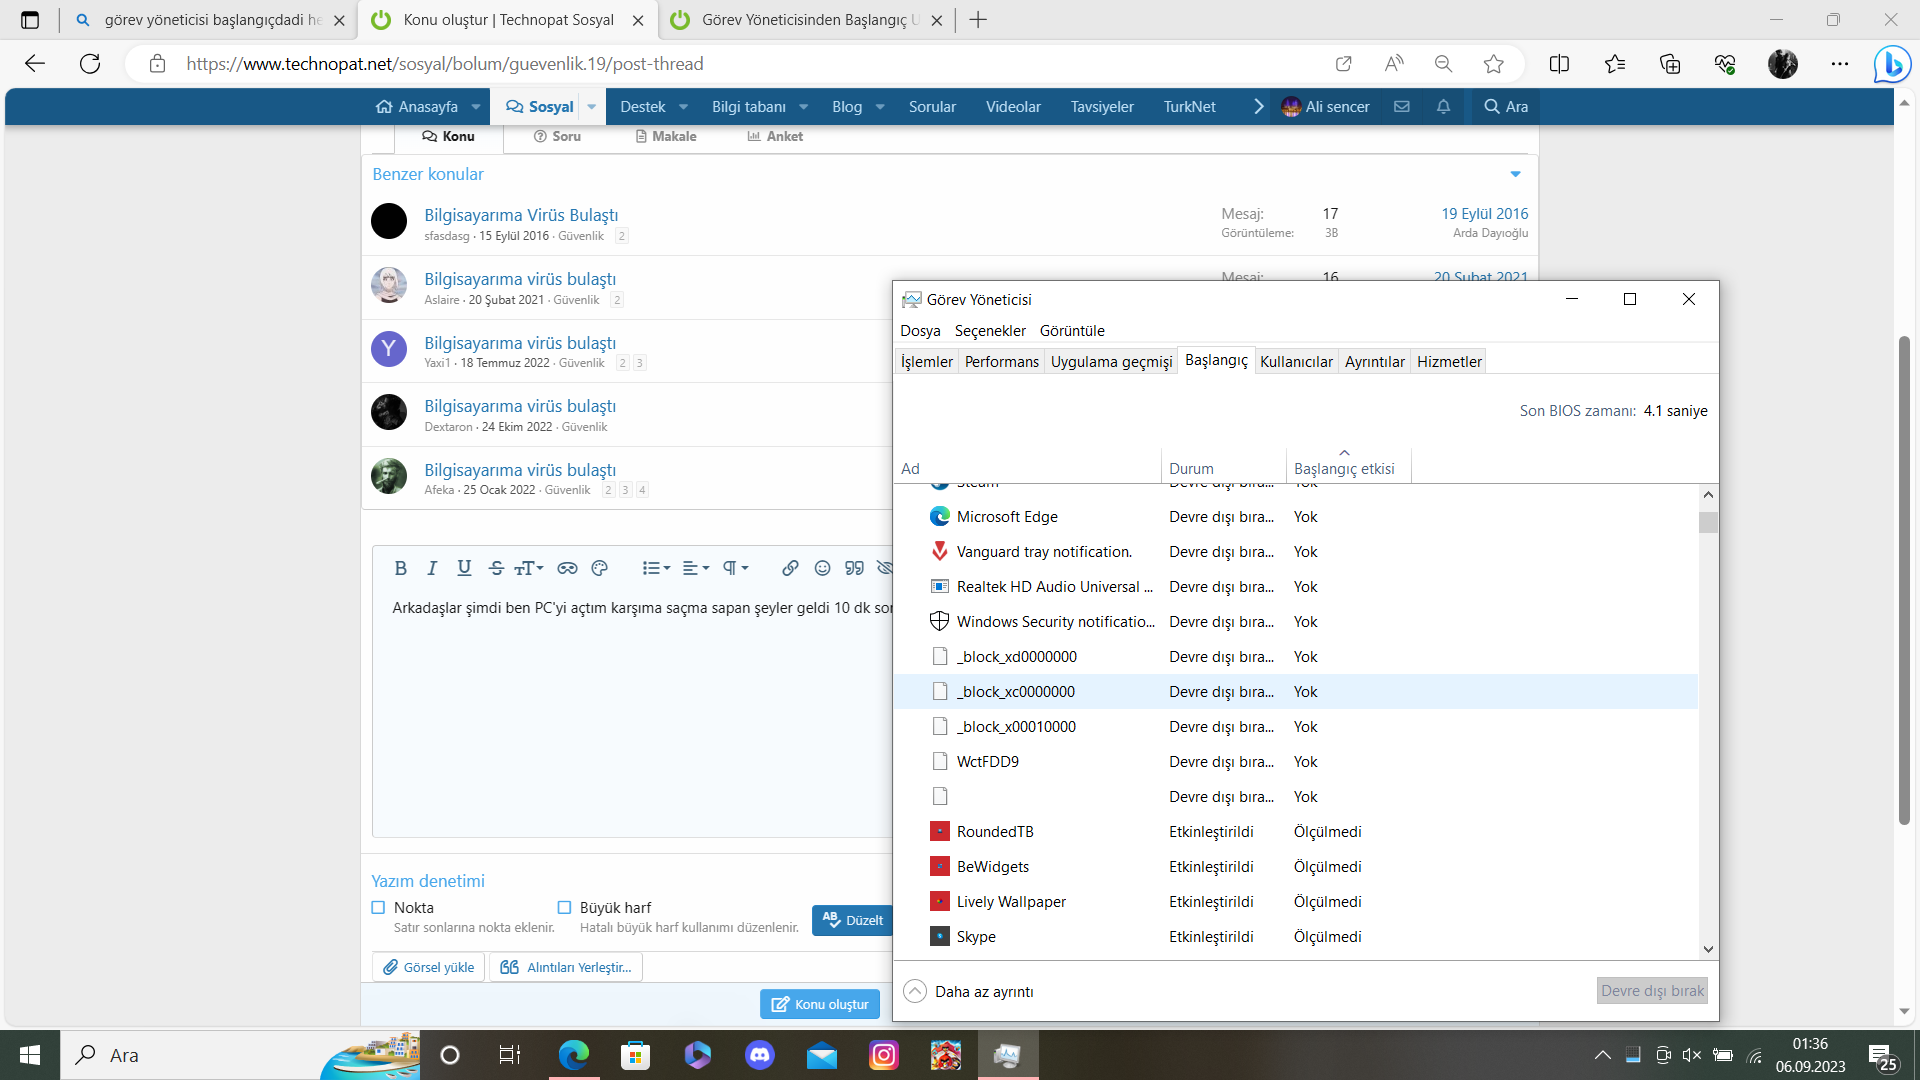Apply strikethrough formatting
The height and width of the screenshot is (1080, 1920).
[x=496, y=568]
